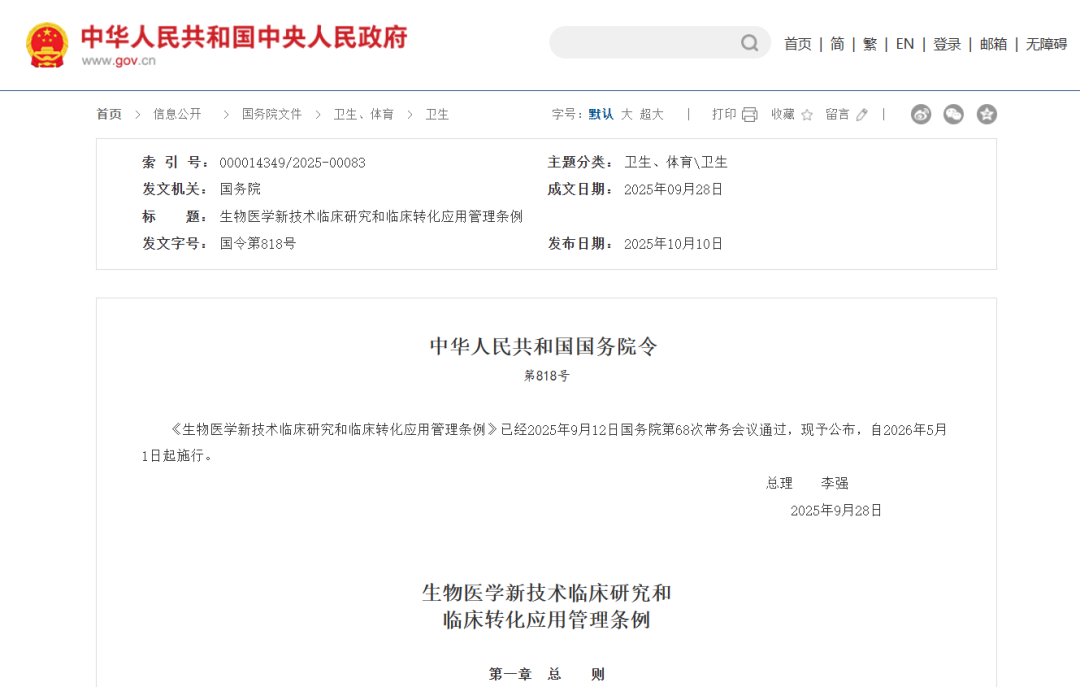Open the 邮箱 mailbox link
1080x687 pixels.
(x=993, y=44)
